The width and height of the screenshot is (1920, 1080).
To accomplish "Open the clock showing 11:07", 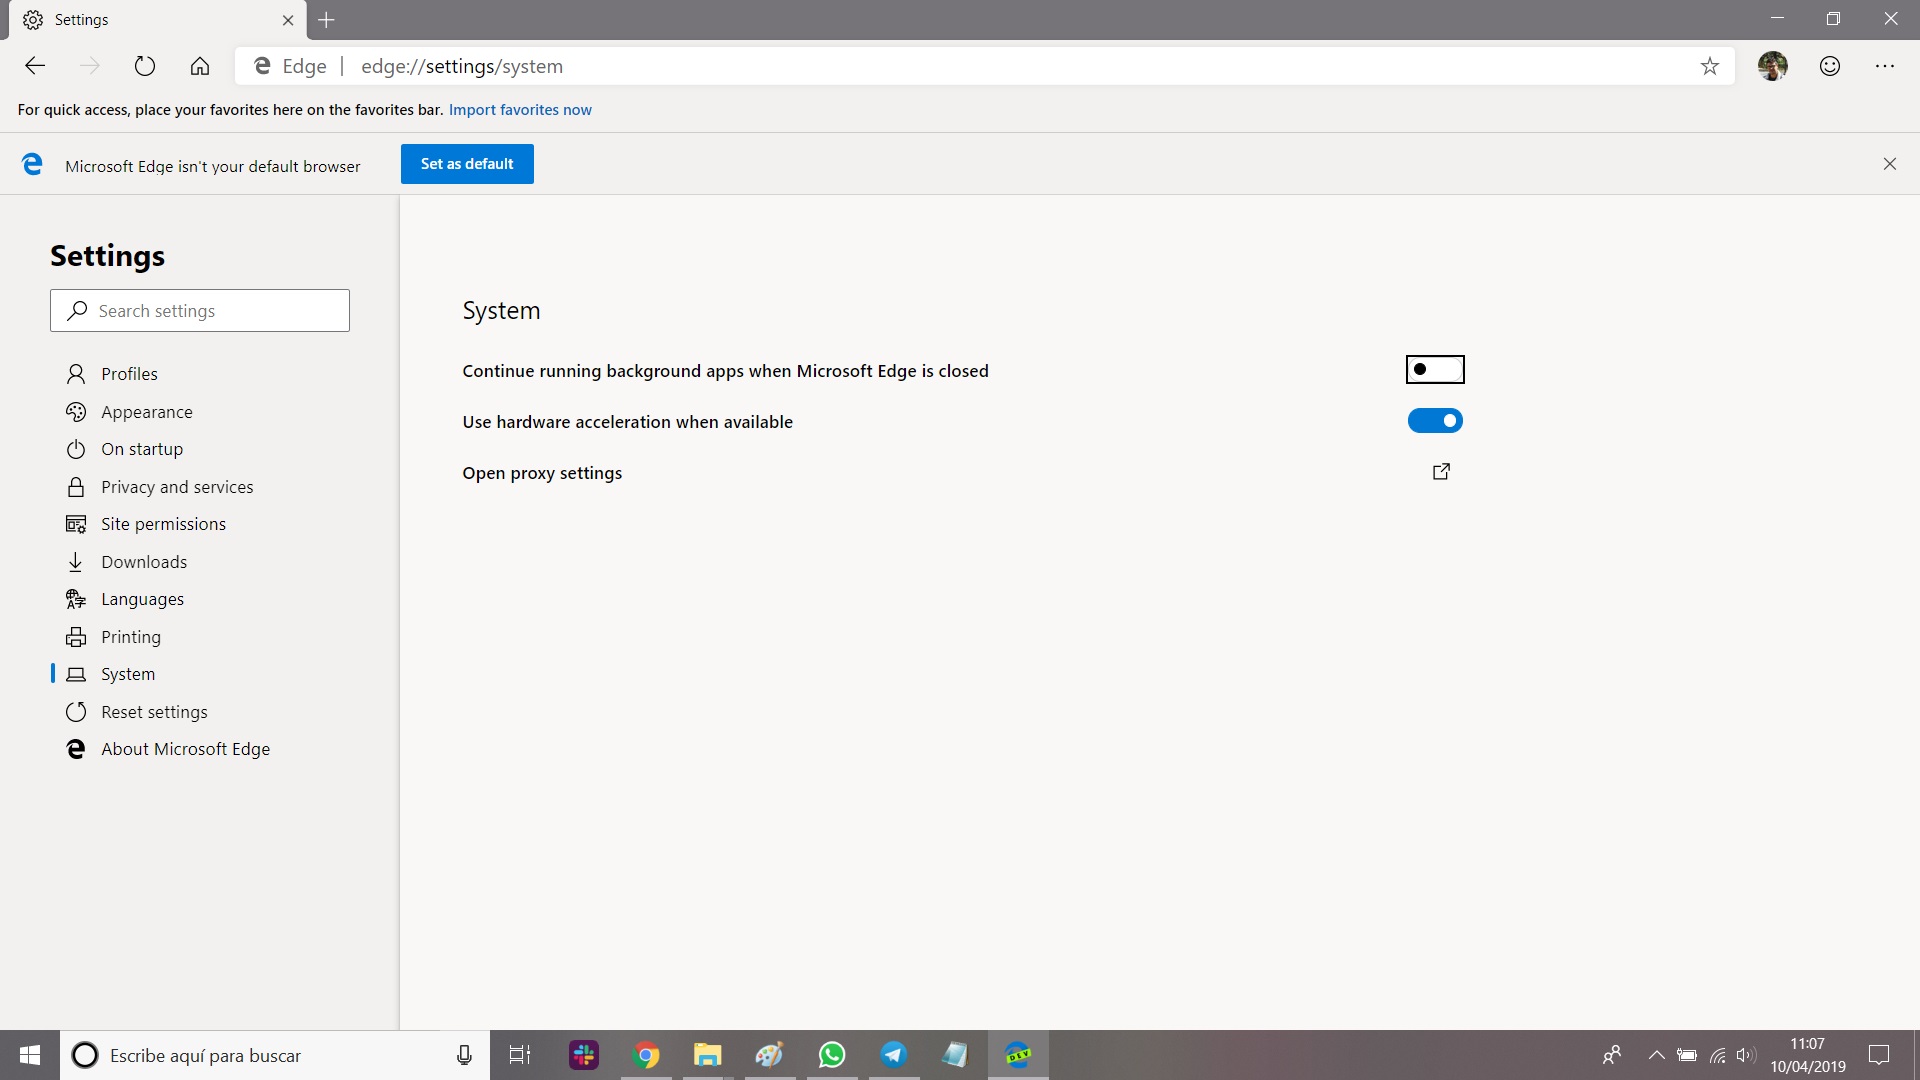I will click(x=1807, y=1055).
